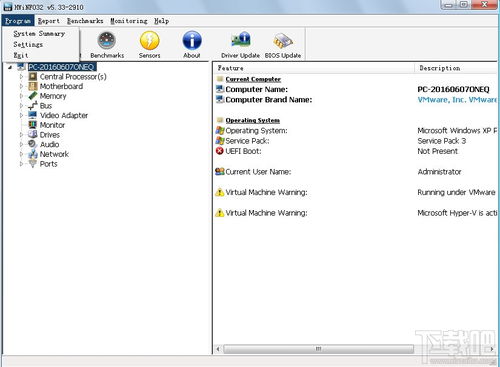Click the Motherboard tree icon

point(32,86)
